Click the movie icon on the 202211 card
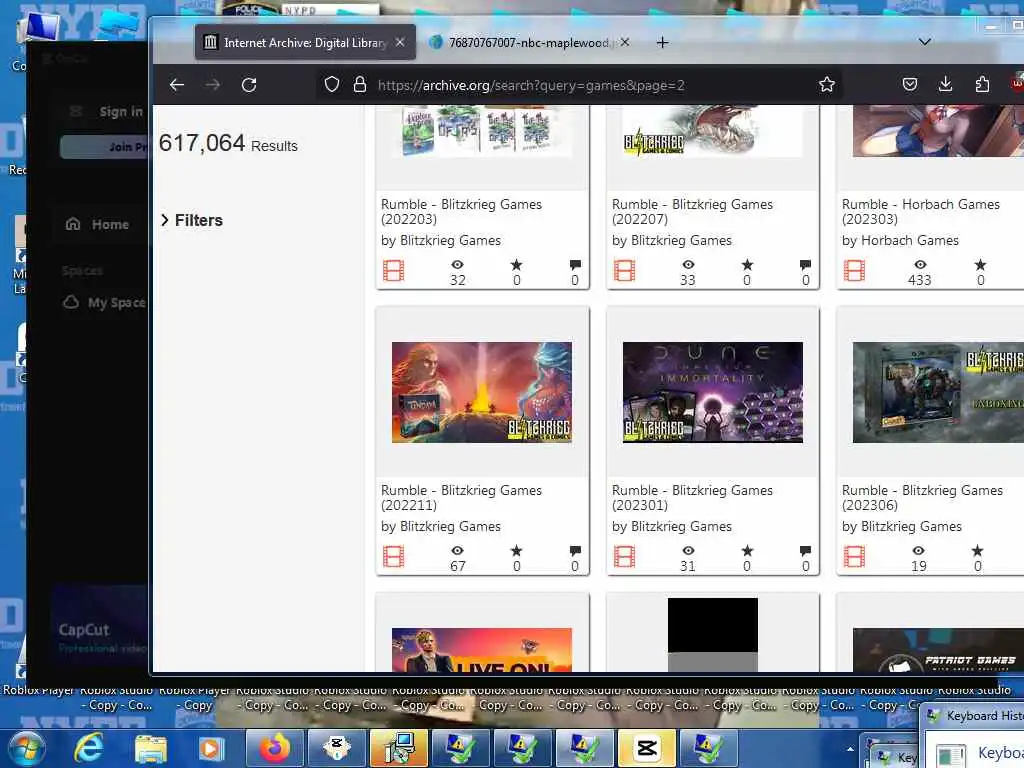Viewport: 1024px width, 768px height. [393, 556]
